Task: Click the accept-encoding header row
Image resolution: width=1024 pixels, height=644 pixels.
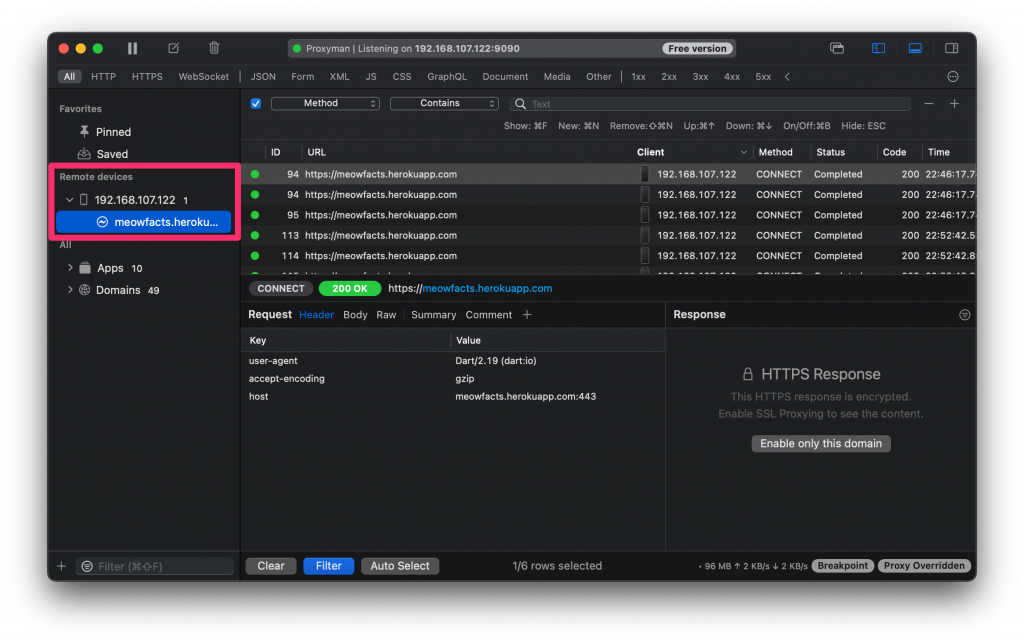Action: [453, 378]
